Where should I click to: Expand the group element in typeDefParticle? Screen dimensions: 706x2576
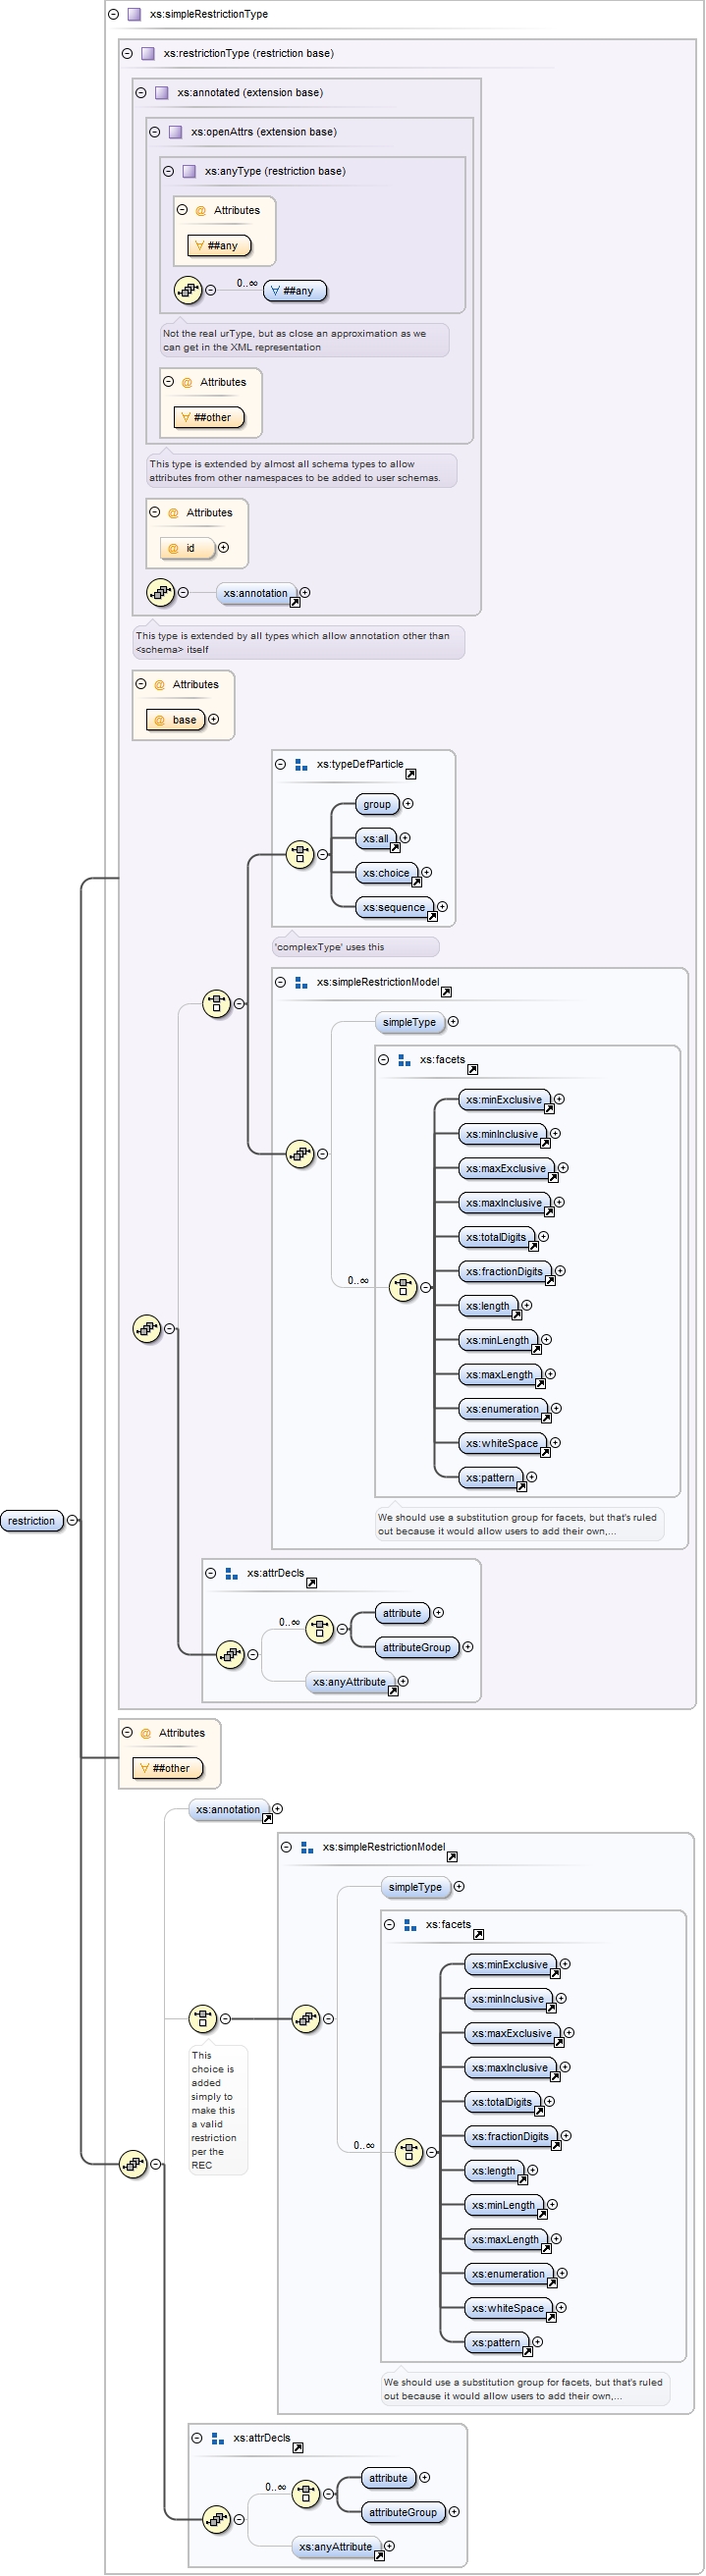[408, 803]
